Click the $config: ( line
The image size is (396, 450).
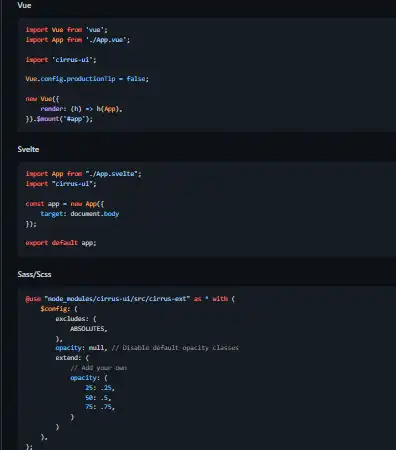59,309
